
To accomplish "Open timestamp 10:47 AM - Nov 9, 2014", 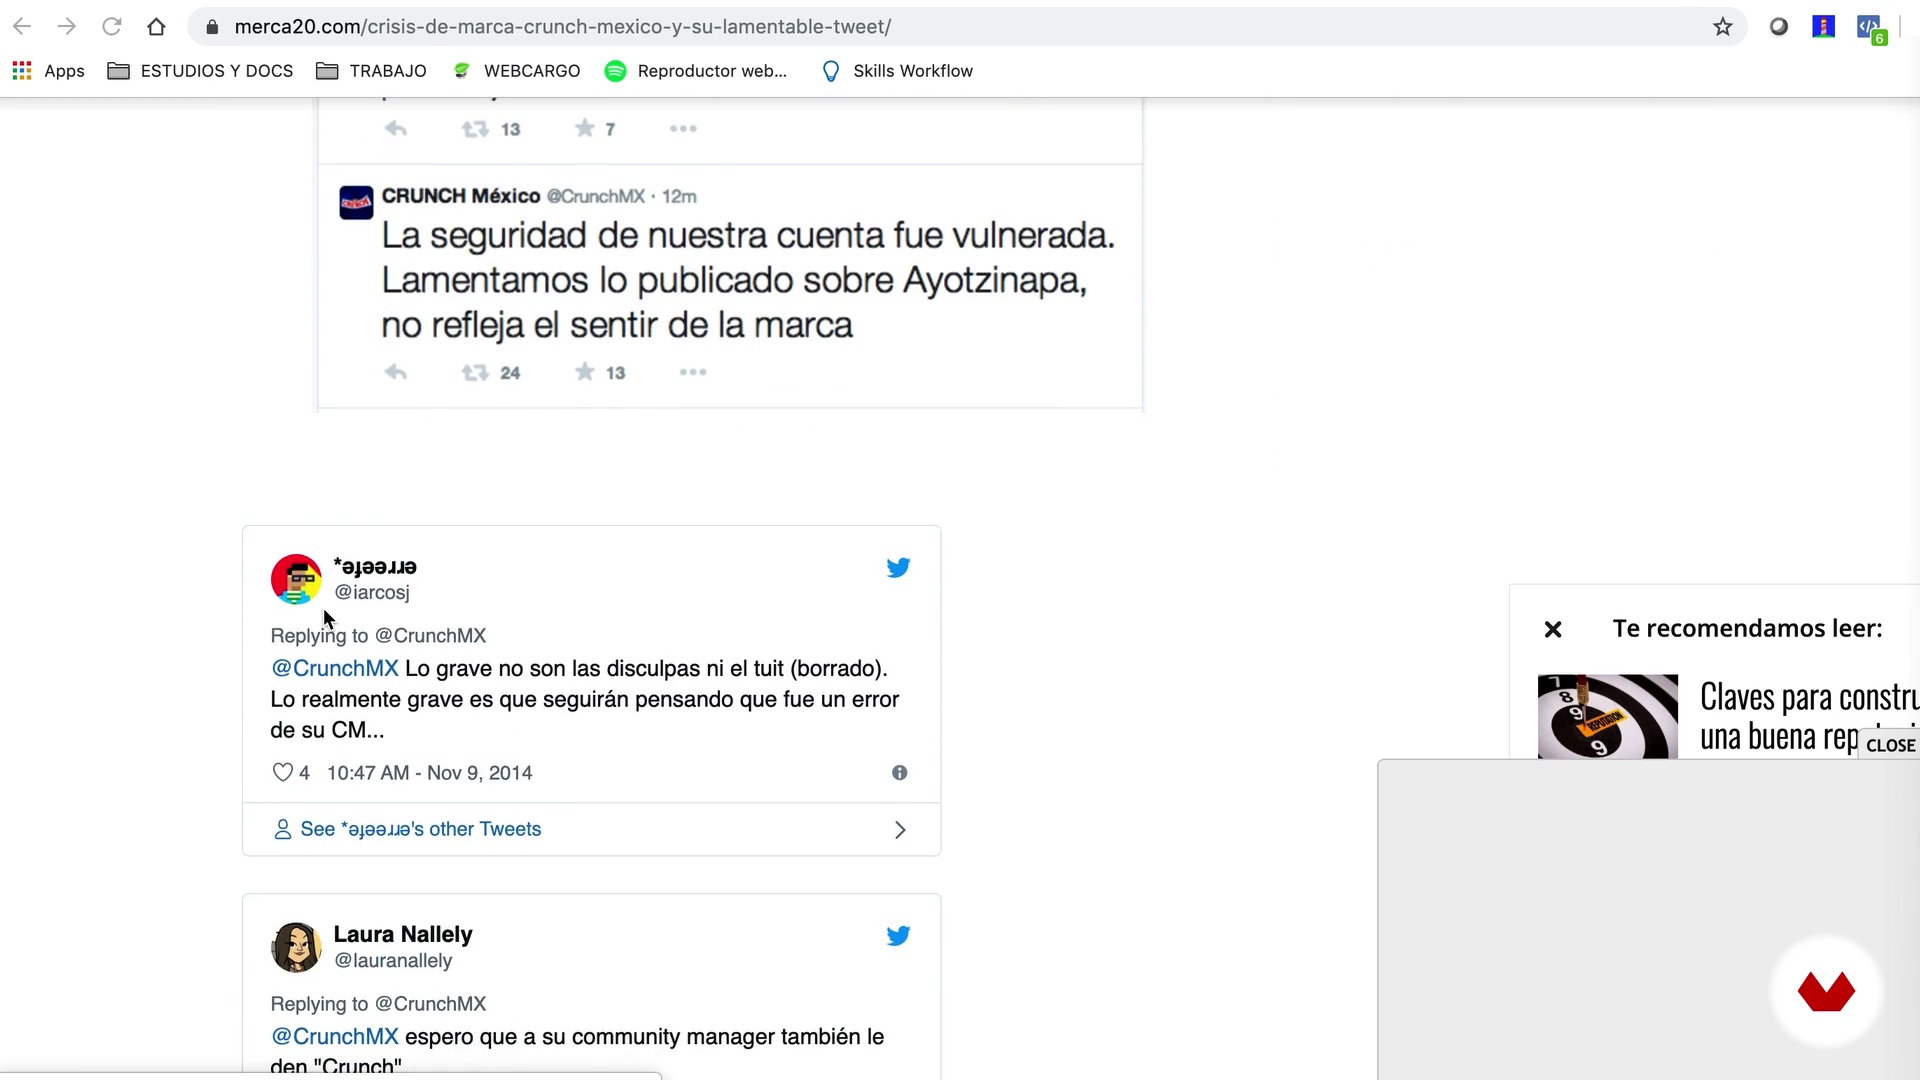I will pyautogui.click(x=429, y=773).
